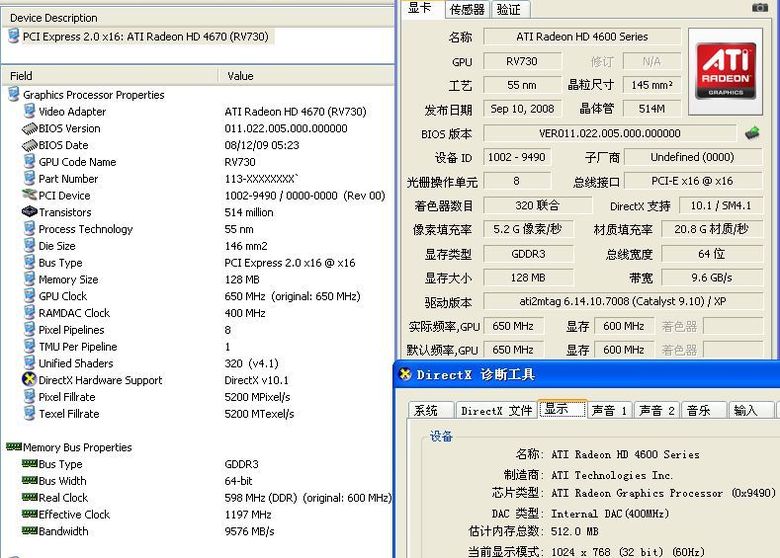The image size is (780, 558).
Task: Click the Part Number row icon
Action: [x=29, y=178]
